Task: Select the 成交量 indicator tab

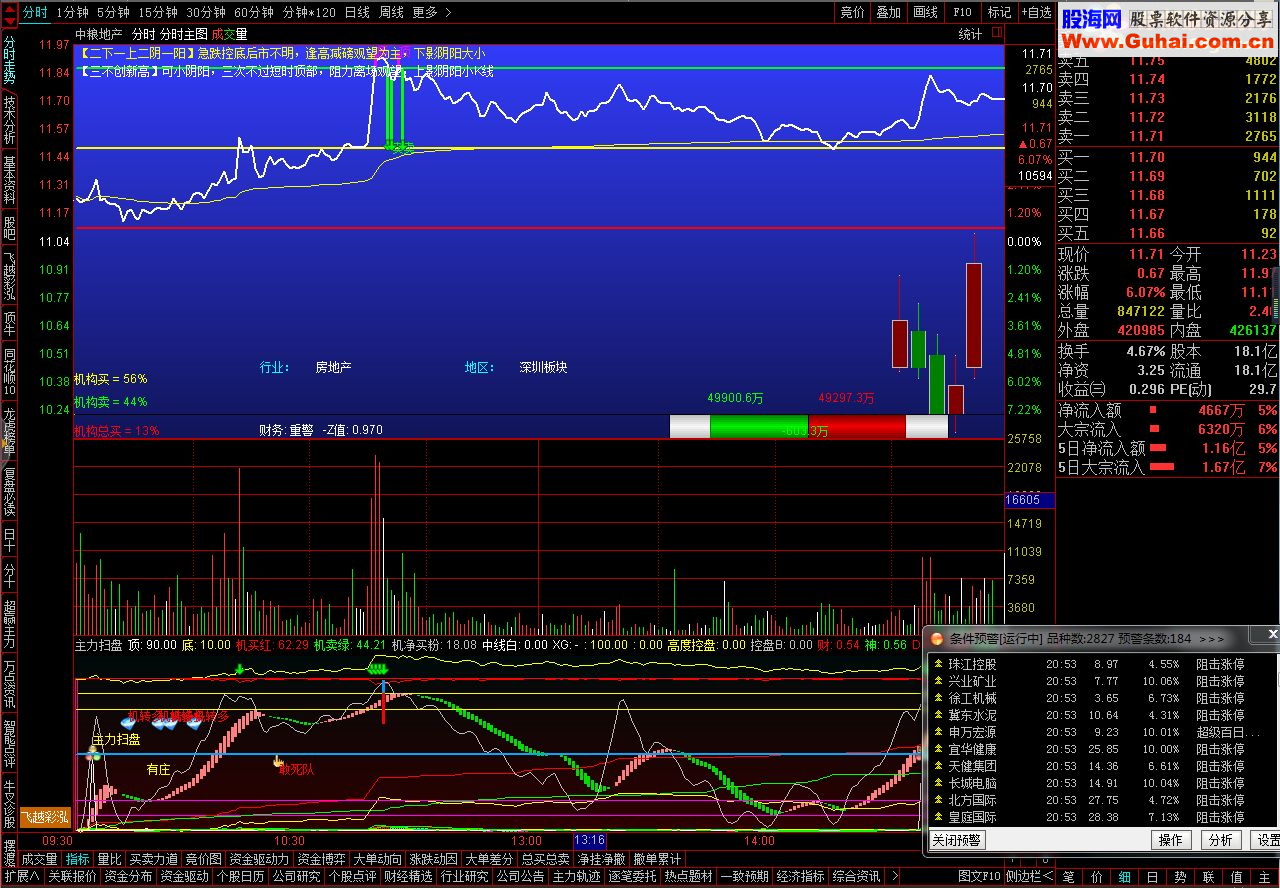Action: click(x=40, y=859)
